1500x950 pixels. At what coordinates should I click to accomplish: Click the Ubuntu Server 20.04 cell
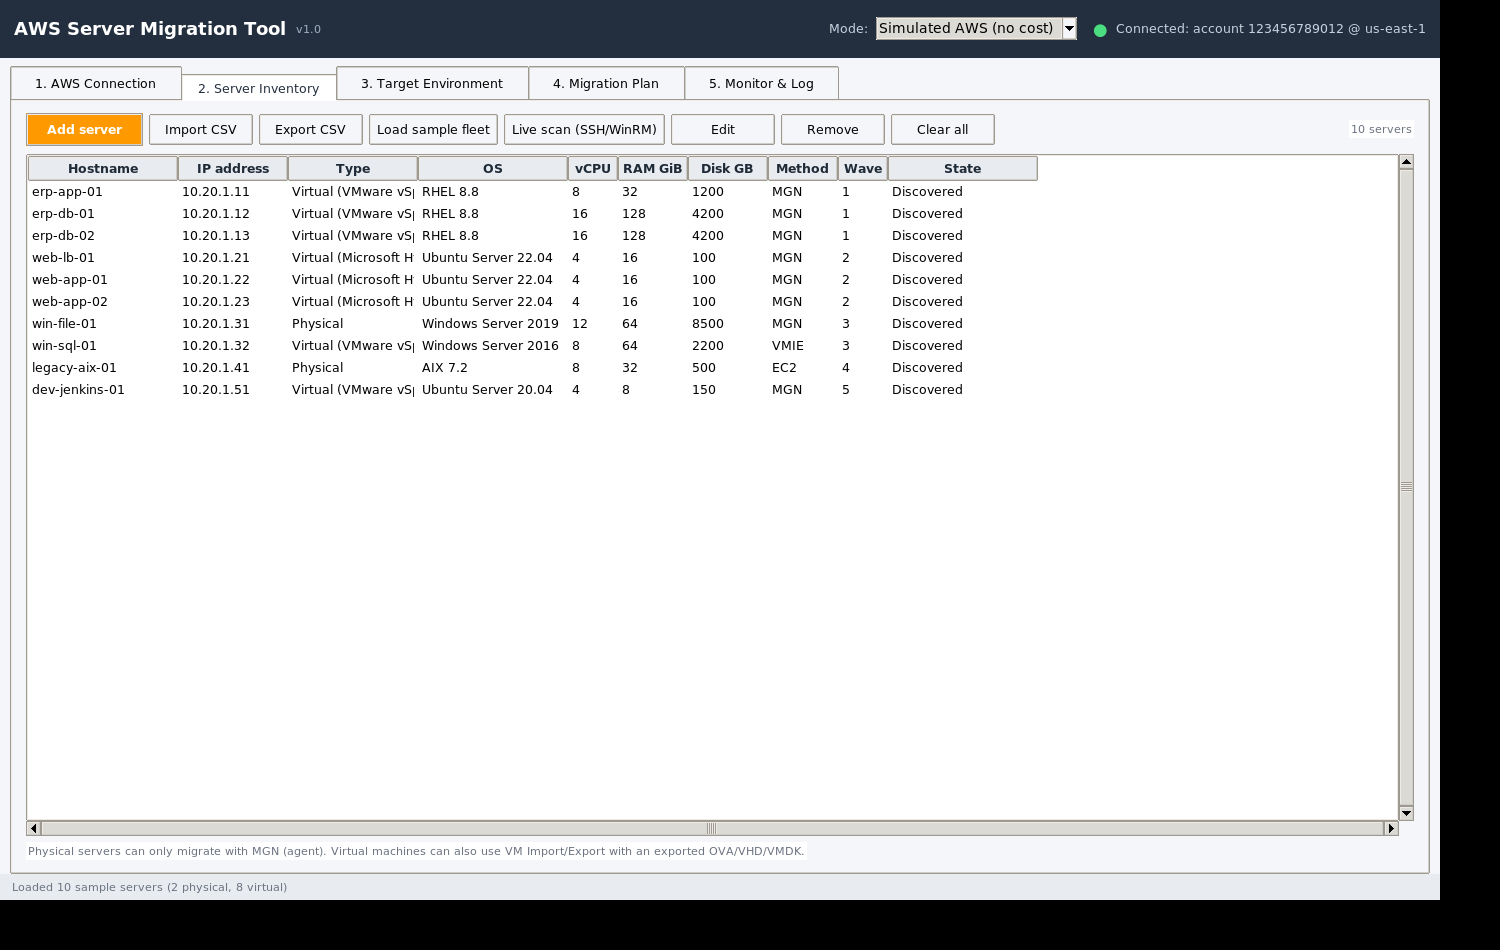coord(487,389)
